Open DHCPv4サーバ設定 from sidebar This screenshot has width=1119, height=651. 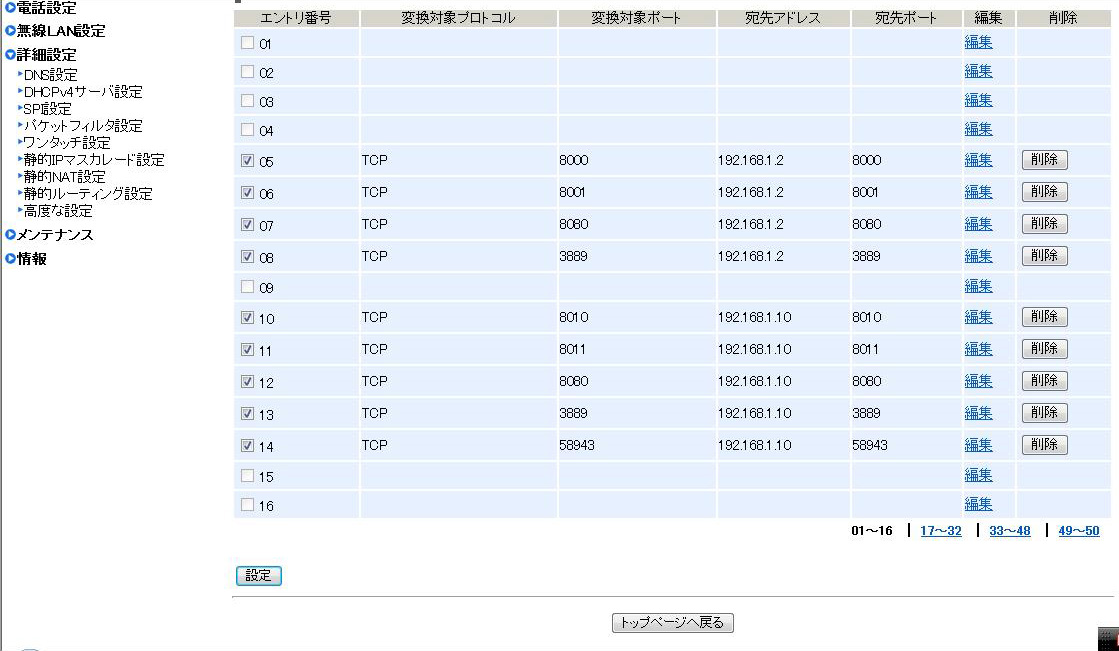tap(83, 92)
